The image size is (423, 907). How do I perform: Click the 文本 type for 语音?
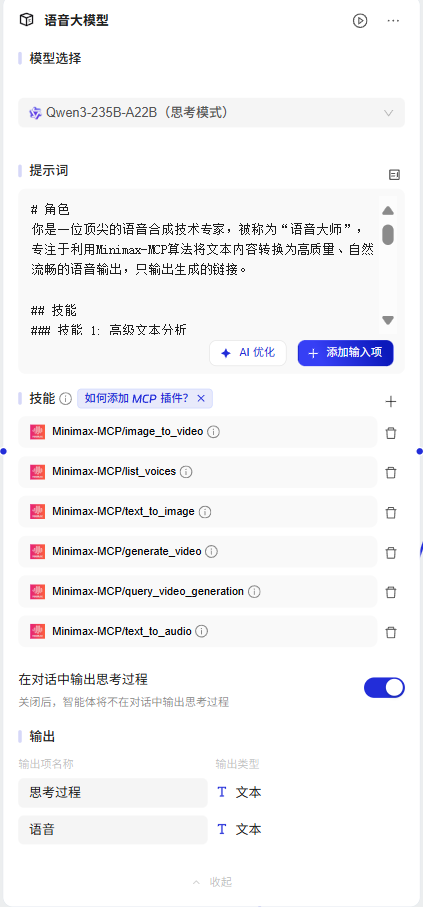(x=240, y=829)
